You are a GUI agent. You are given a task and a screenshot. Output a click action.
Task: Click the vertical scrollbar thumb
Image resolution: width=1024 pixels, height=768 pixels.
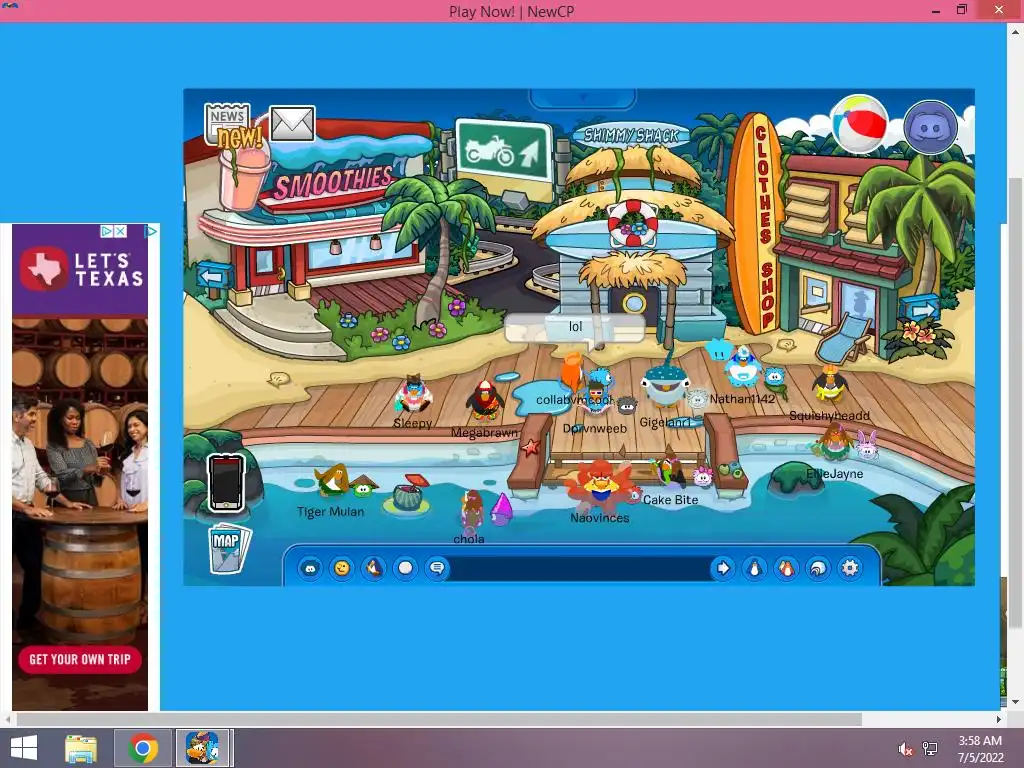coord(1016,402)
